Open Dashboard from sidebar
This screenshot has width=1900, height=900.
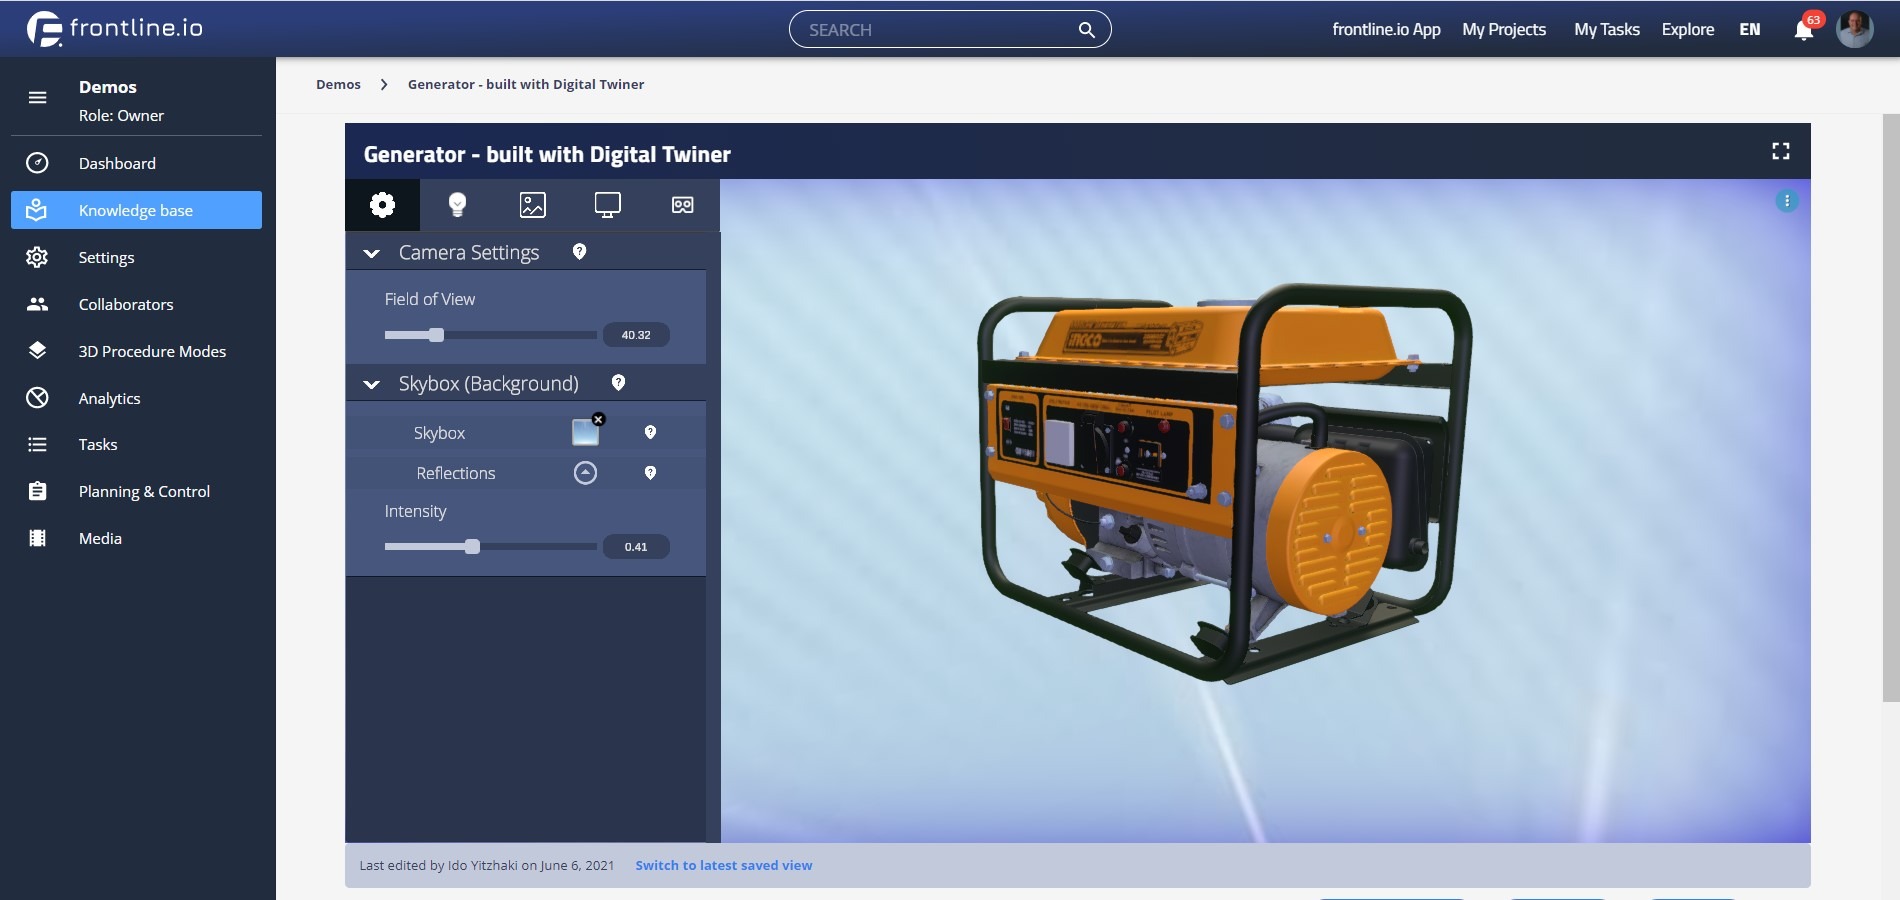pyautogui.click(x=136, y=163)
